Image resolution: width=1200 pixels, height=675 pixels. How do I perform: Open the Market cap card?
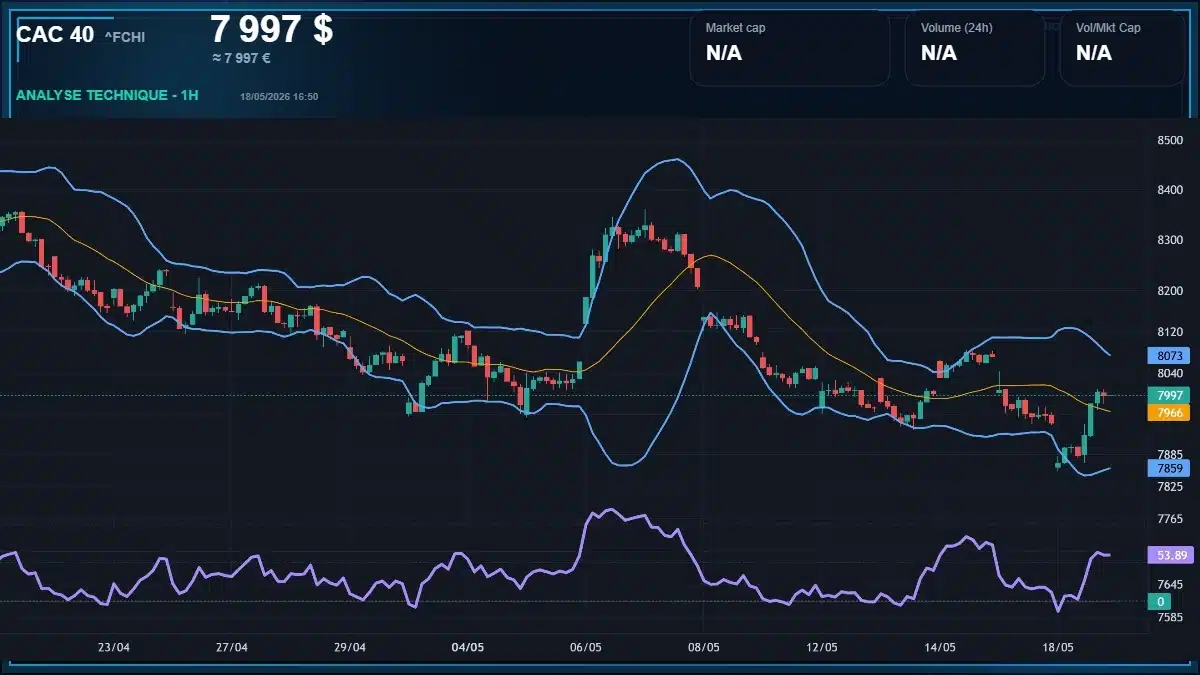(x=790, y=48)
